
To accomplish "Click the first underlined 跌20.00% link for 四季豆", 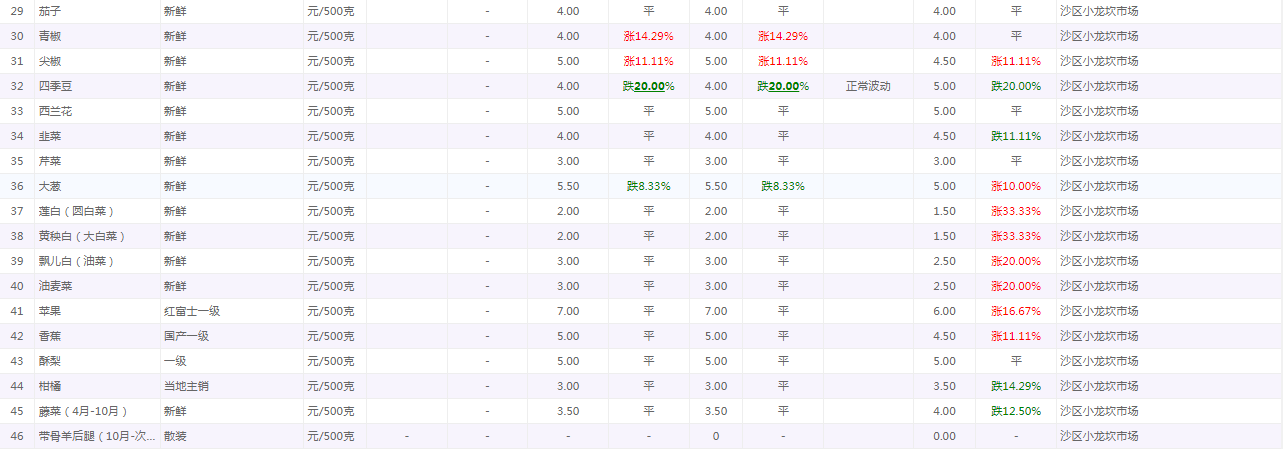I will coord(648,86).
